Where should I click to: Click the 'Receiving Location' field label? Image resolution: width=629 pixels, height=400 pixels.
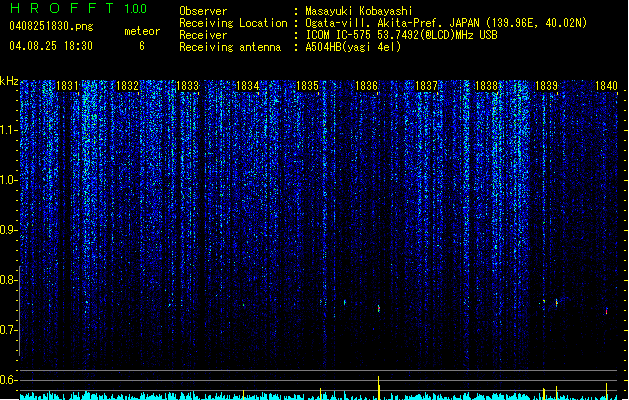233,23
